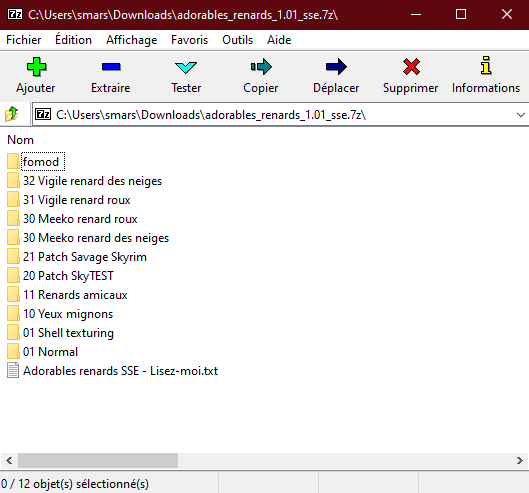The image size is (529, 493).
Task: Sort by the Nom column header
Action: pyautogui.click(x=21, y=140)
